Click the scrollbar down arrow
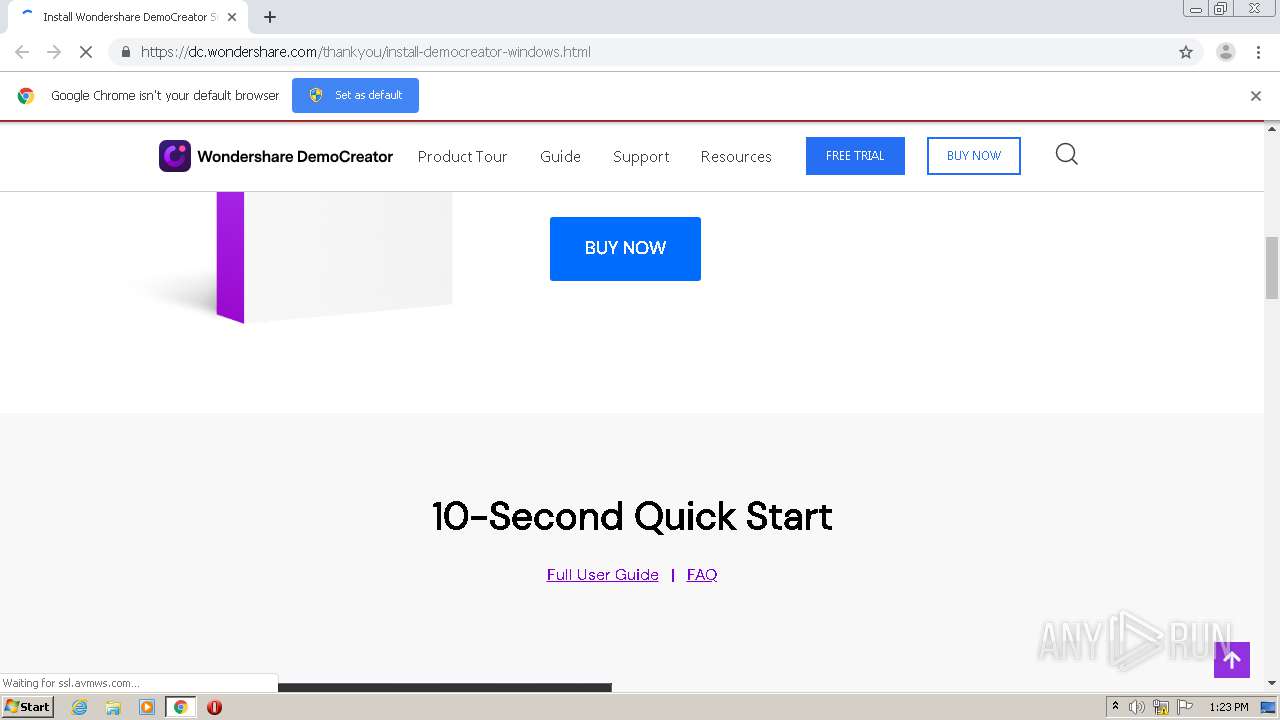The width and height of the screenshot is (1280, 720). 1272,683
